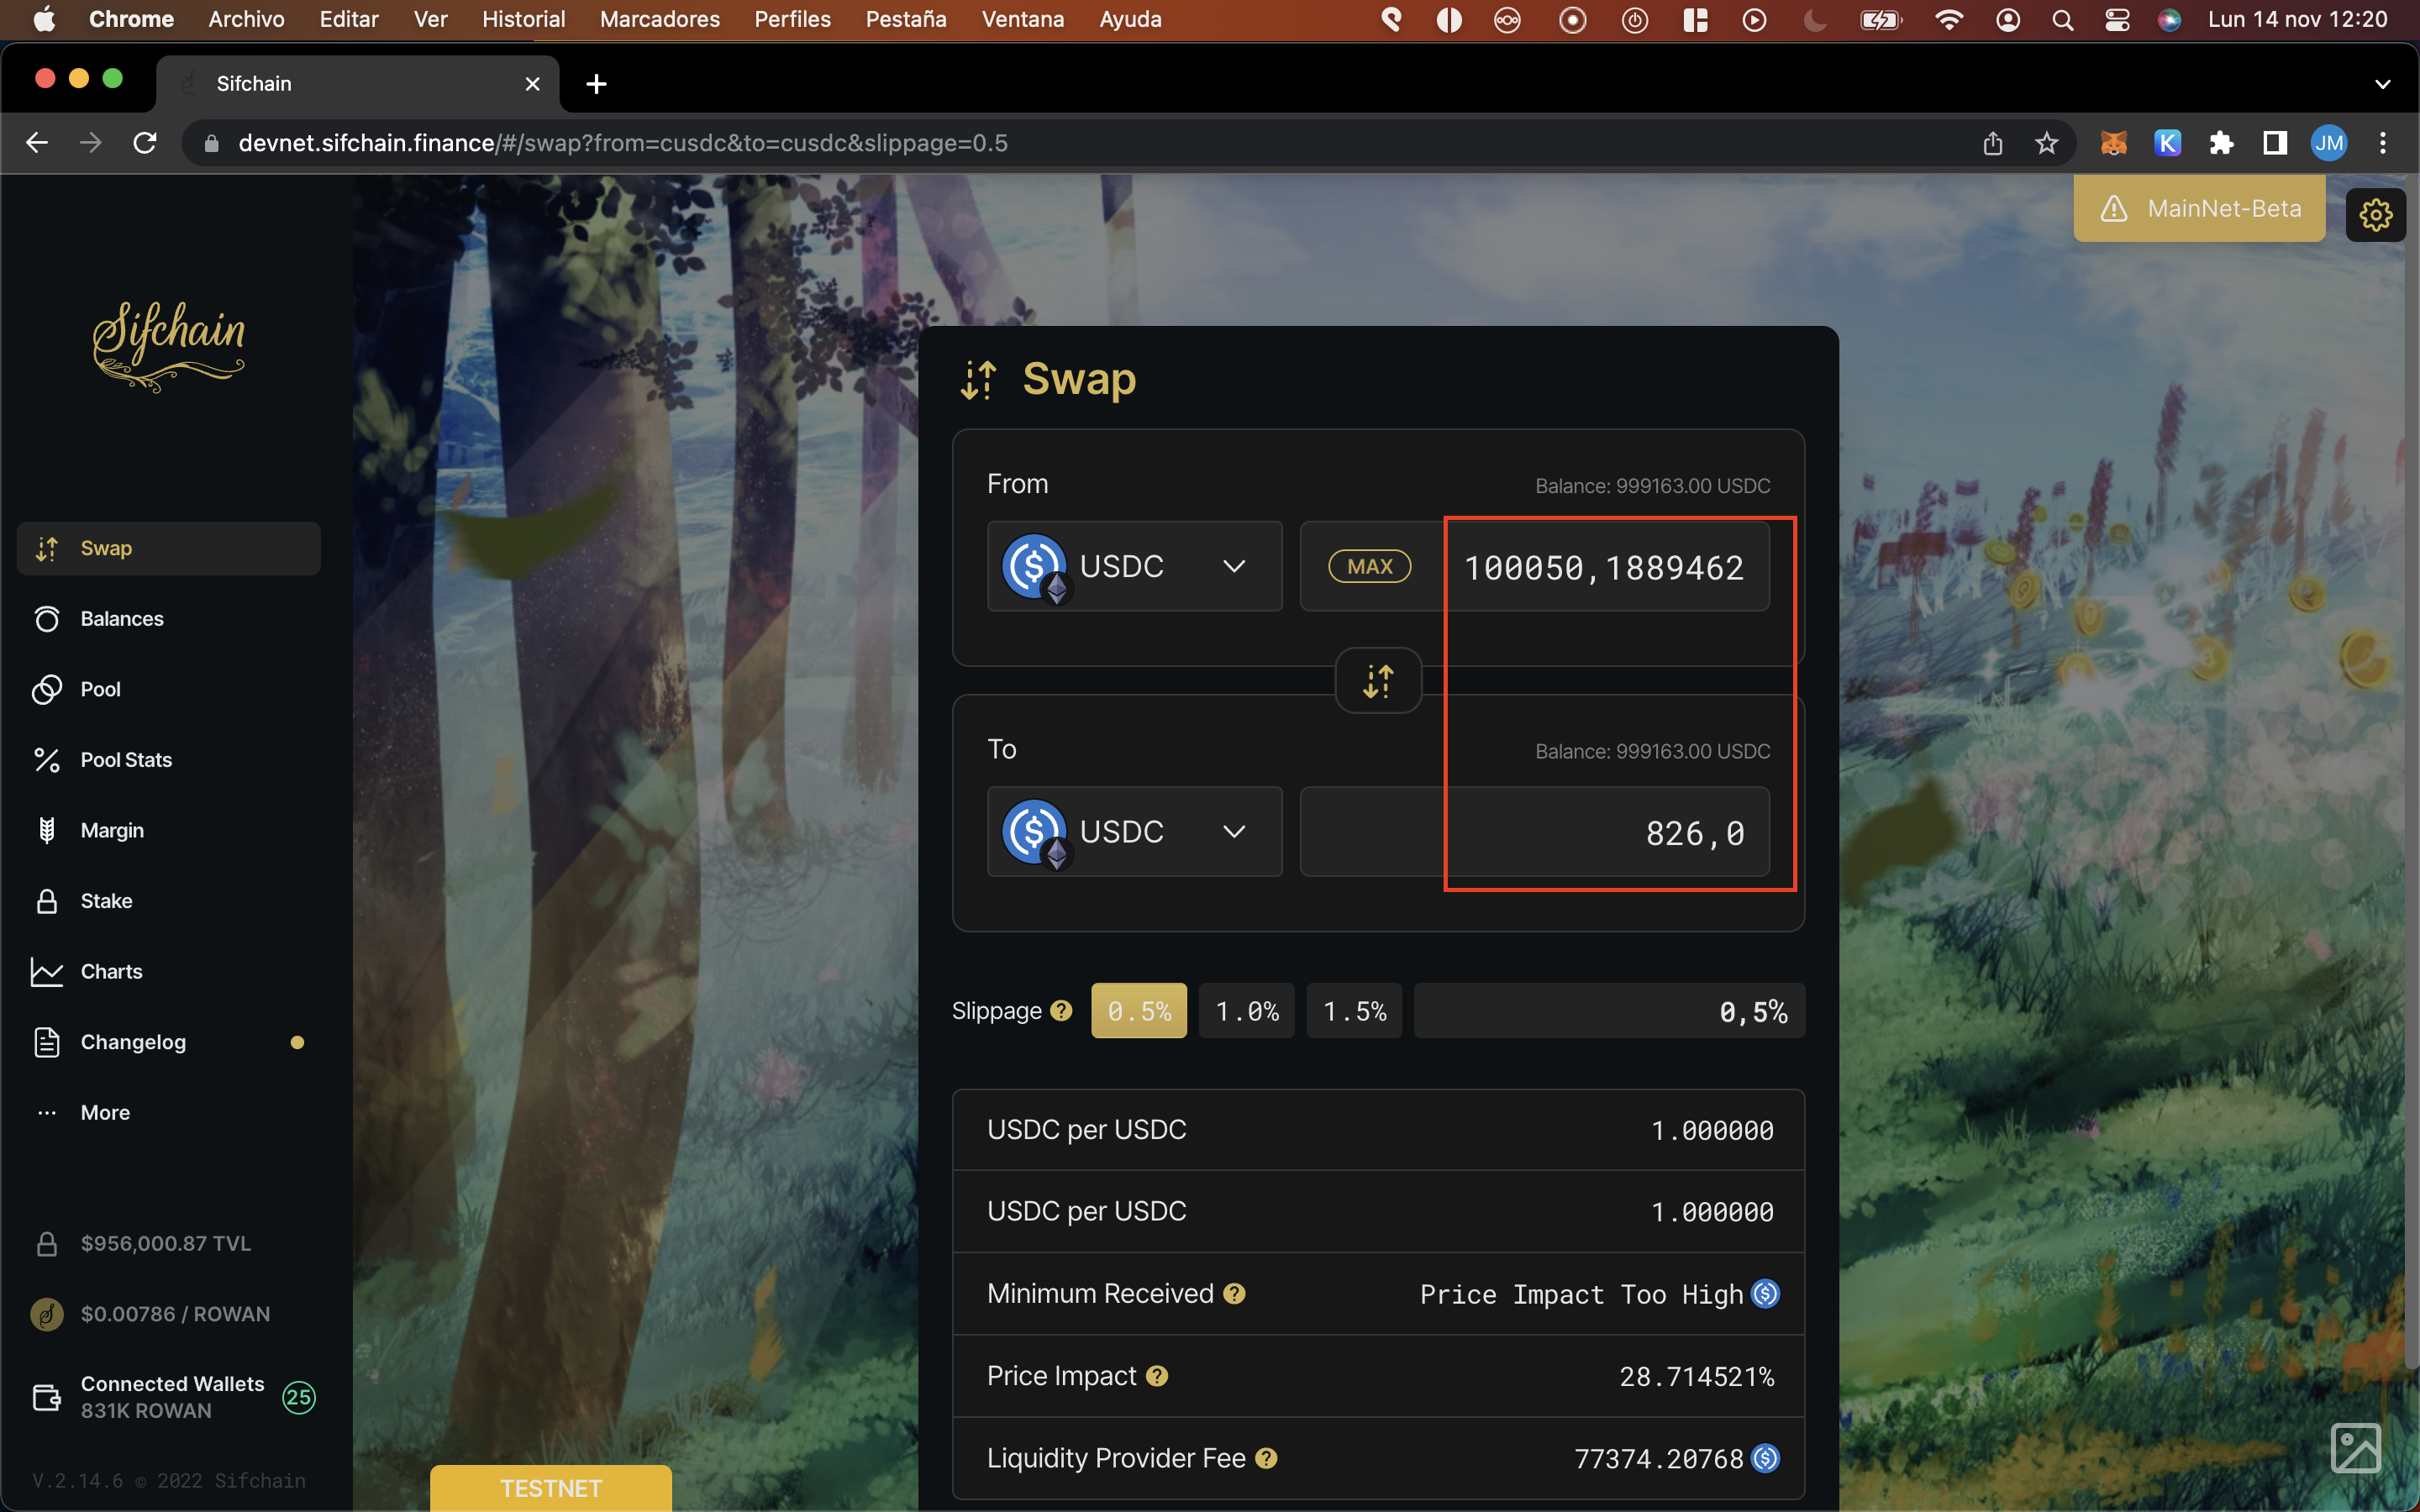
Task: Open Keplr extension icon
Action: coord(2167,143)
